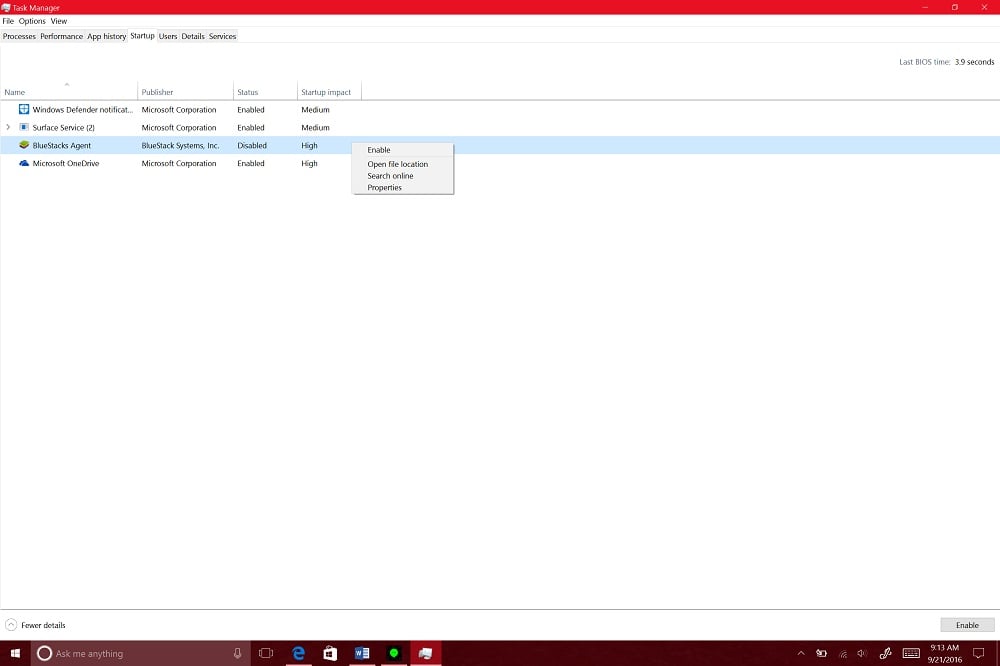
Task: Click the Enable button at bottom right
Action: [966, 624]
